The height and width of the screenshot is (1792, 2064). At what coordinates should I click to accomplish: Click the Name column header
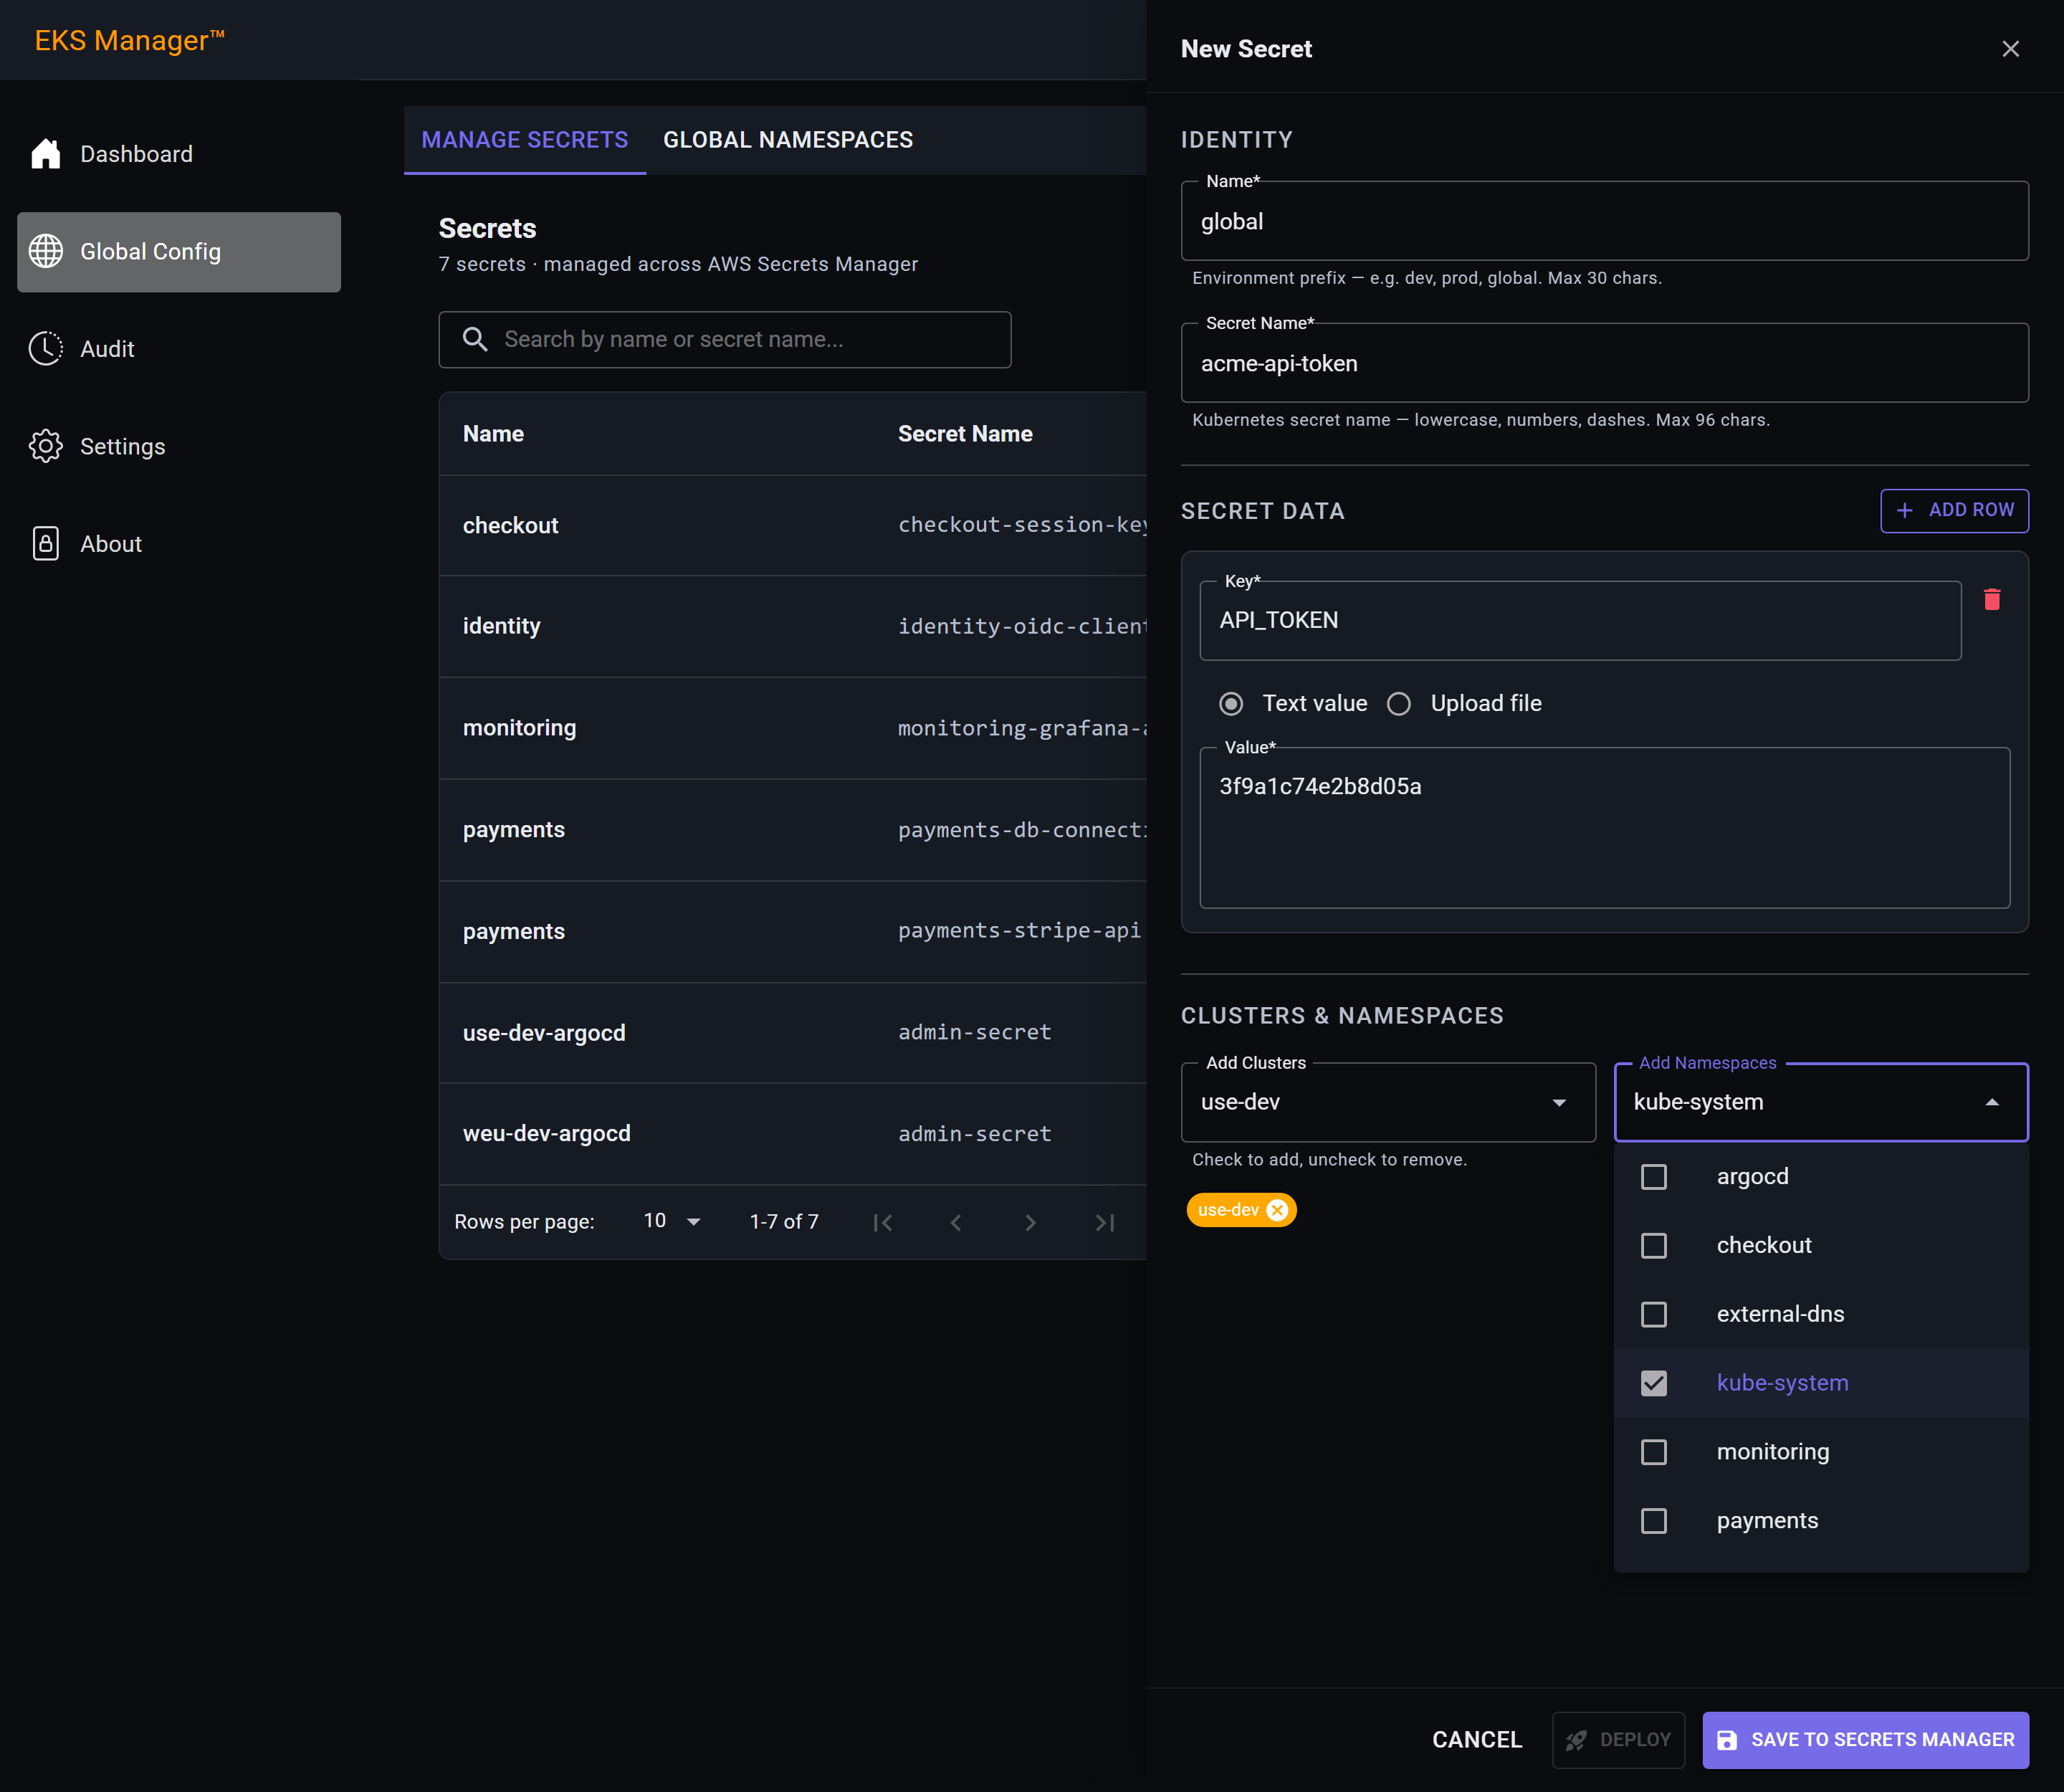pos(493,435)
